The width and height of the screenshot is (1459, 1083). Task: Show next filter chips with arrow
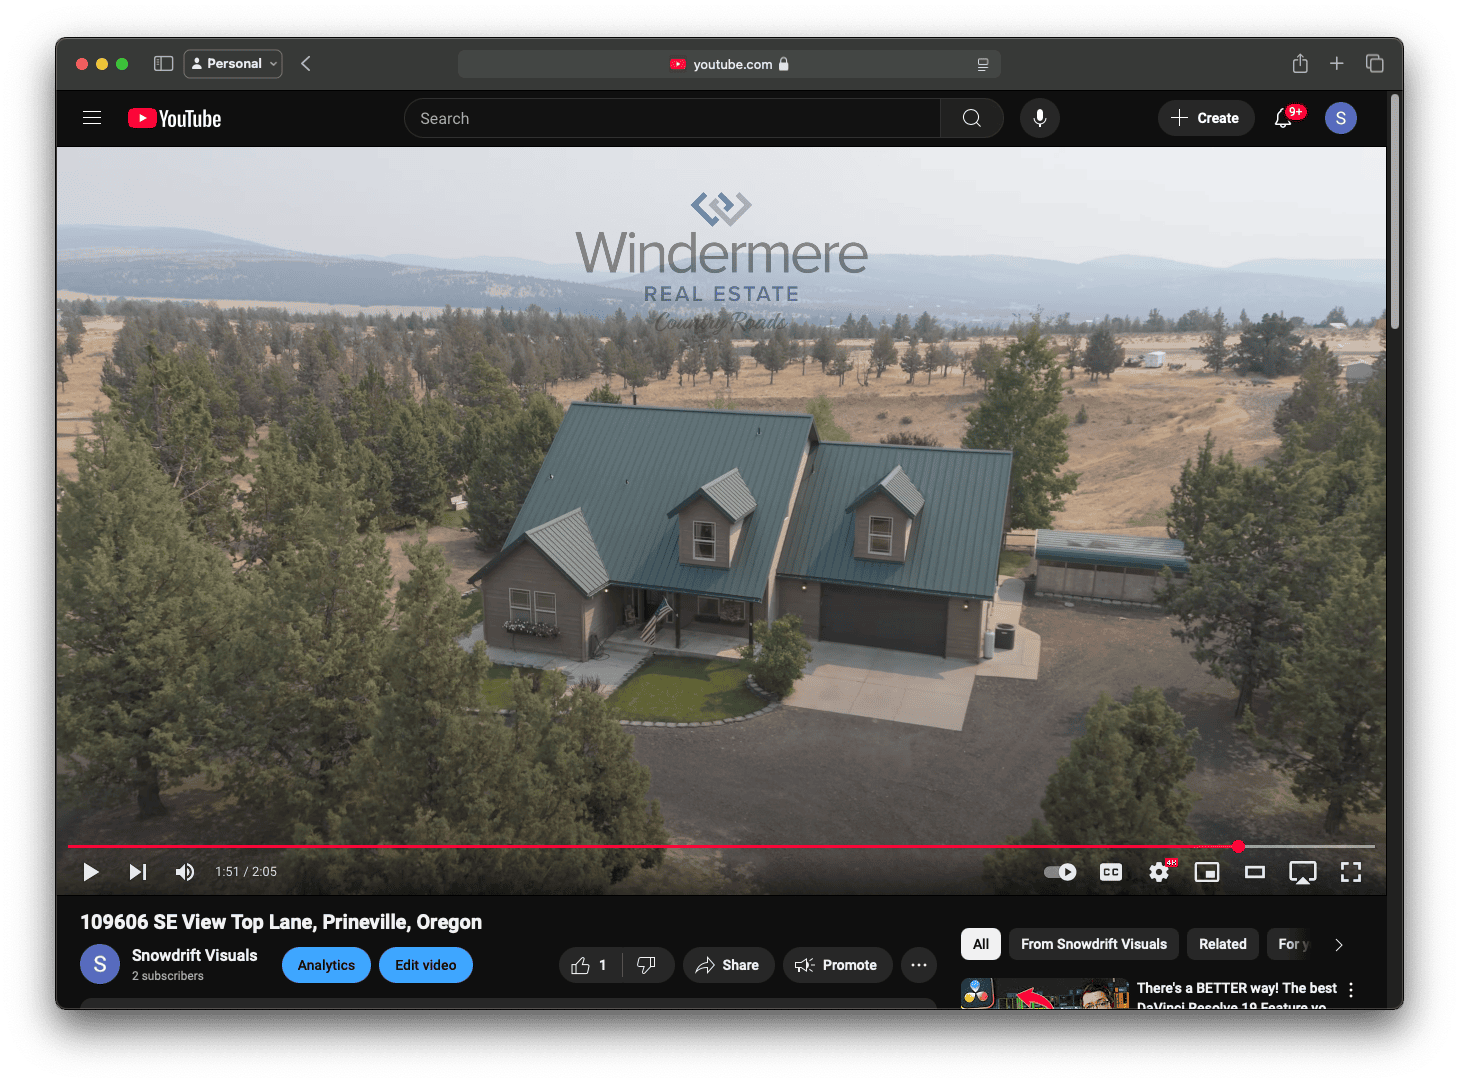tap(1339, 945)
